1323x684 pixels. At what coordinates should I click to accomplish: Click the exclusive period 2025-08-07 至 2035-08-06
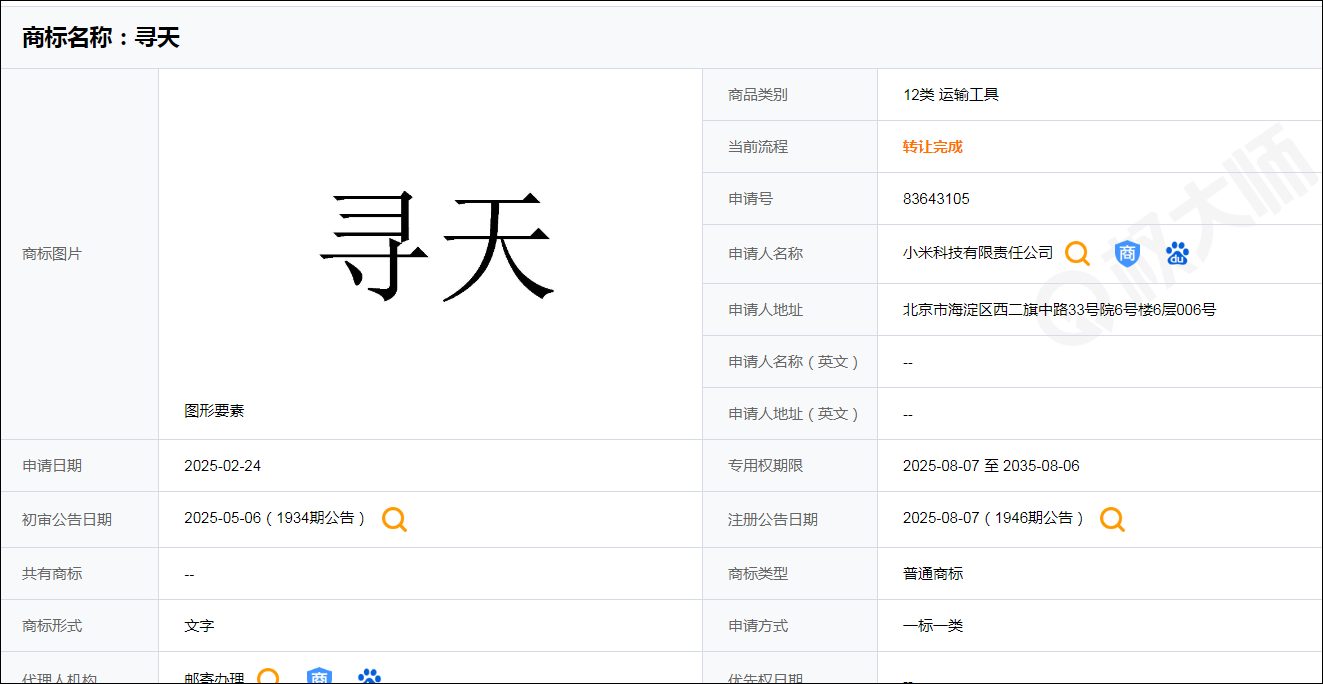991,466
